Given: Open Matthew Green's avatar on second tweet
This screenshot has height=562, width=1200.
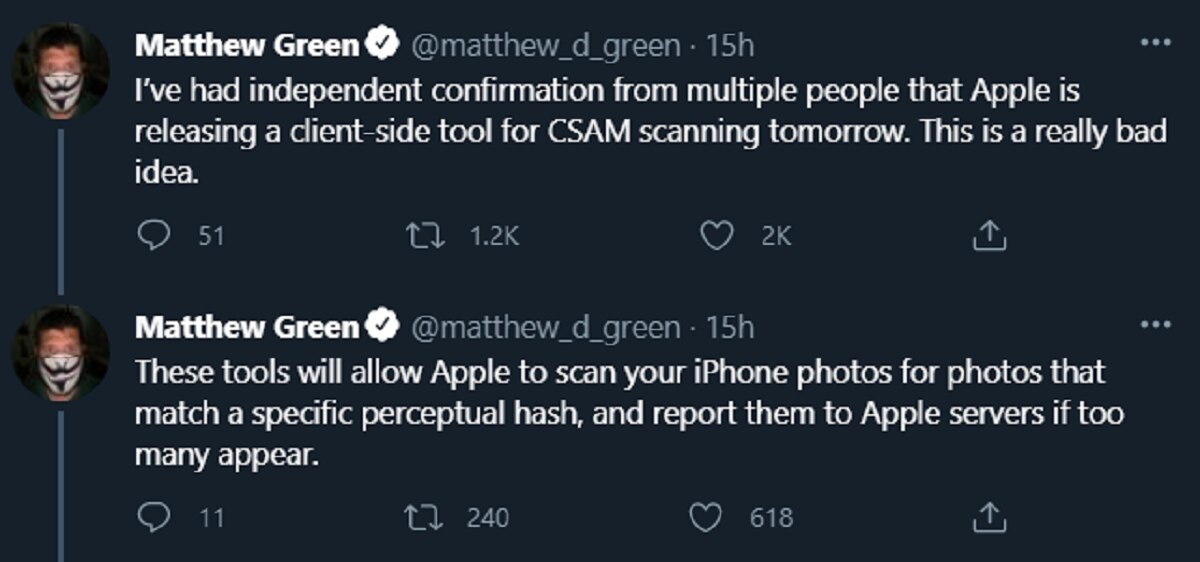Looking at the screenshot, I should [60, 353].
